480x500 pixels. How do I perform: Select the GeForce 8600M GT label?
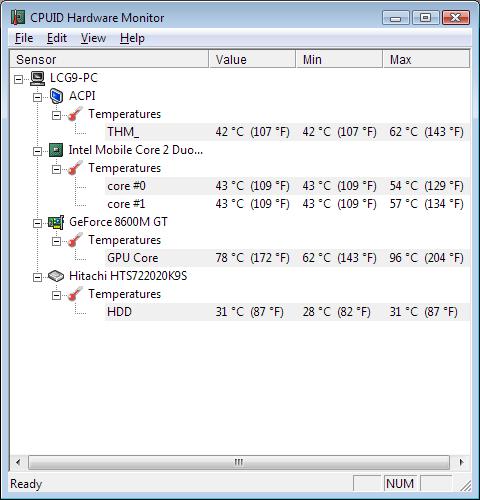(118, 222)
